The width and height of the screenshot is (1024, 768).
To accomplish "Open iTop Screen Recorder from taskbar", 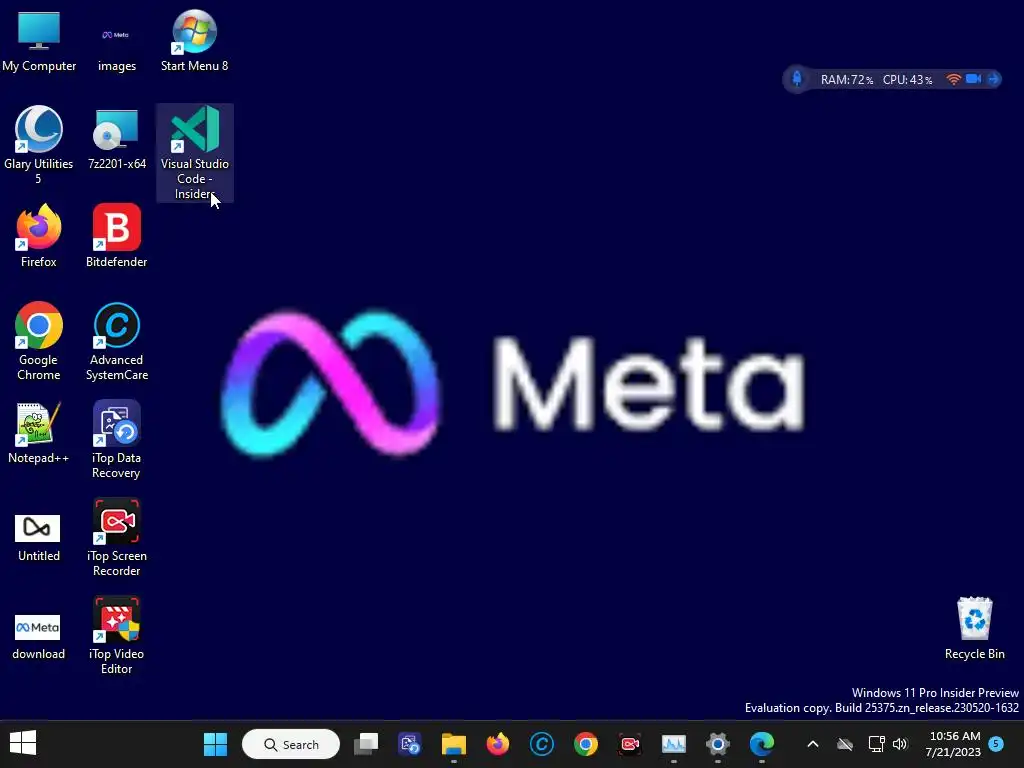I will point(630,744).
